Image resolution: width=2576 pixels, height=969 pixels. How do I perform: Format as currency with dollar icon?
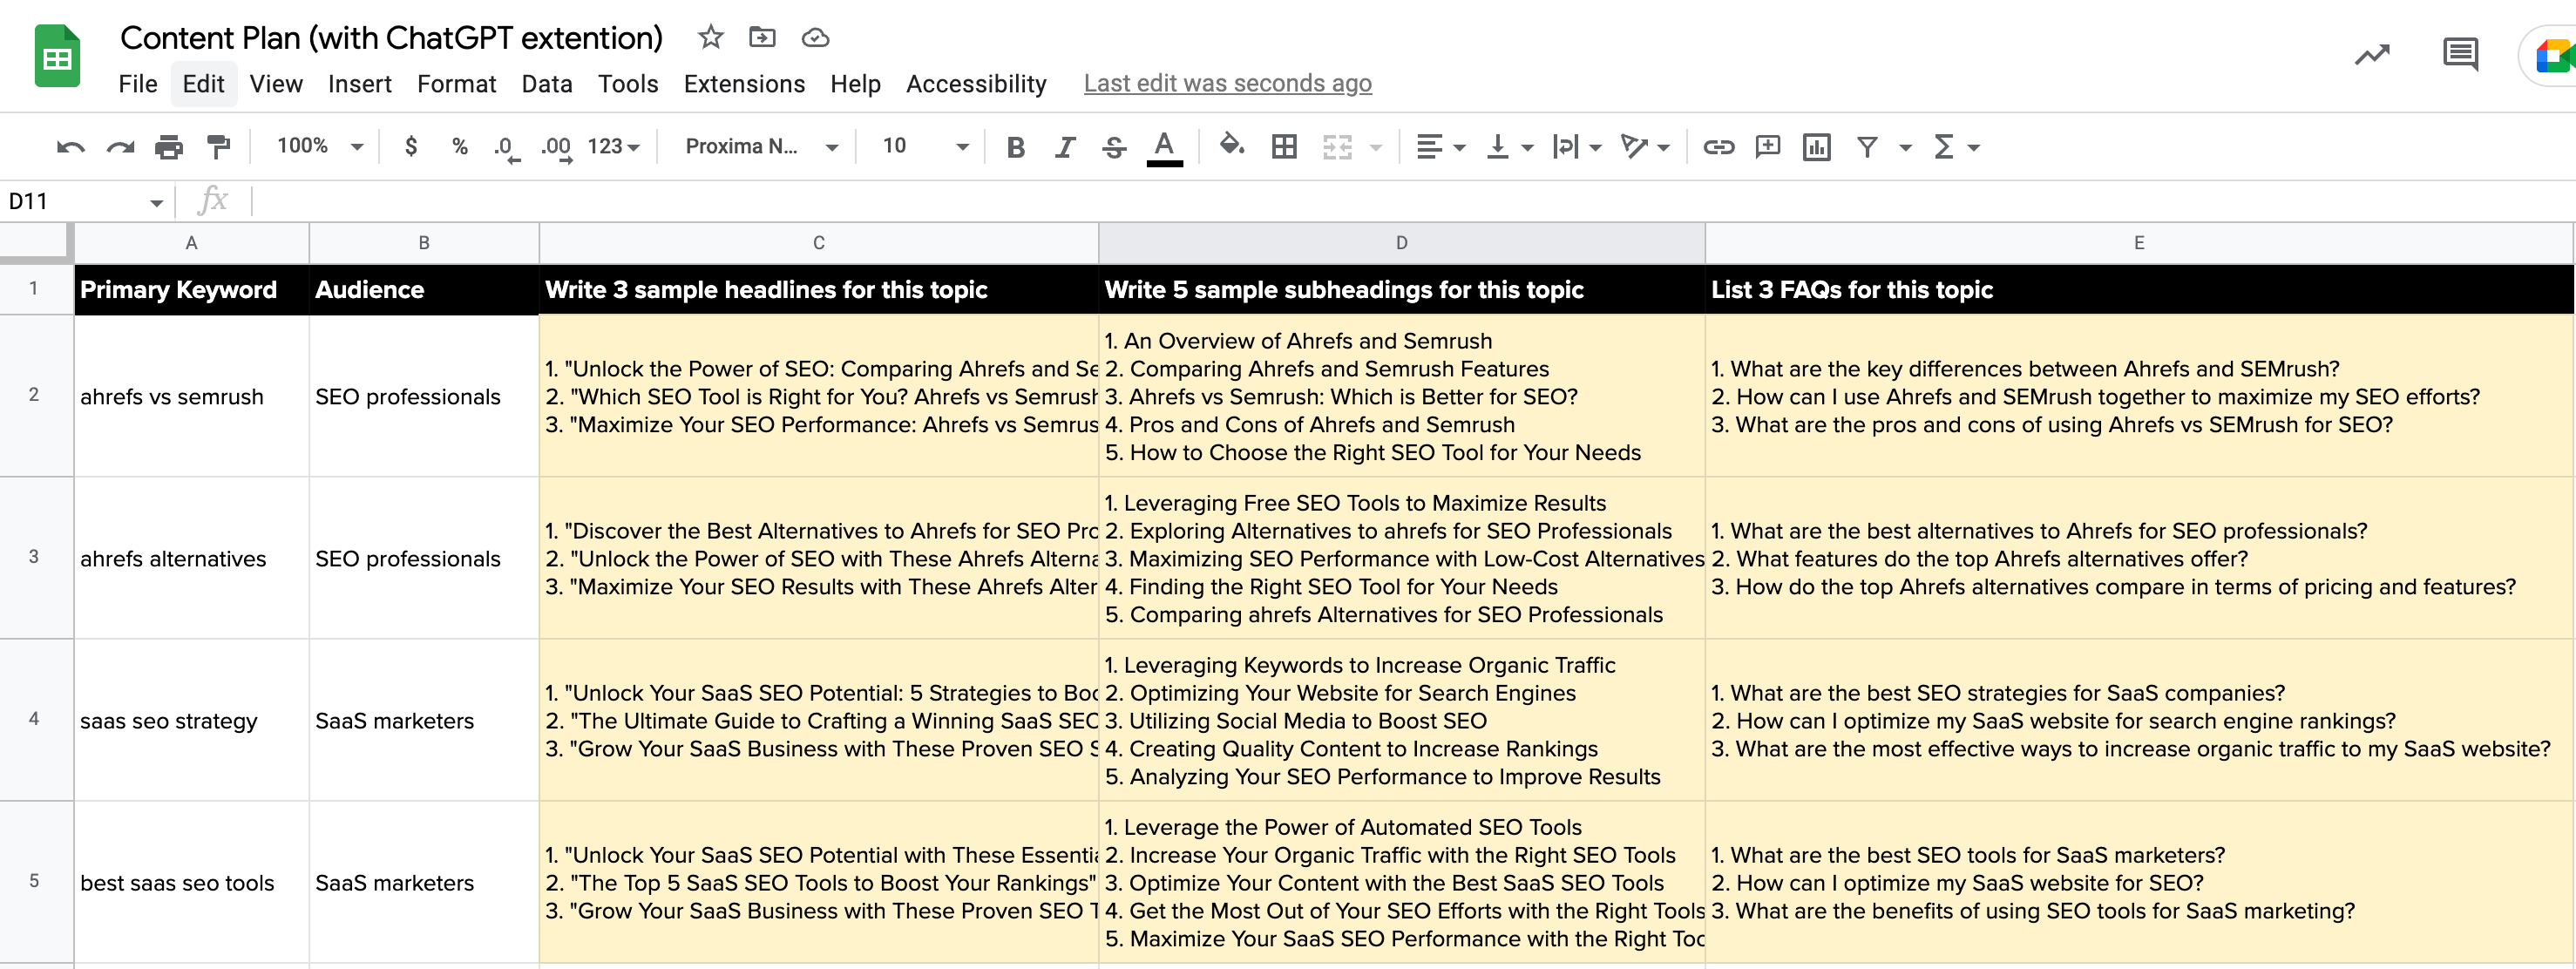coord(411,146)
